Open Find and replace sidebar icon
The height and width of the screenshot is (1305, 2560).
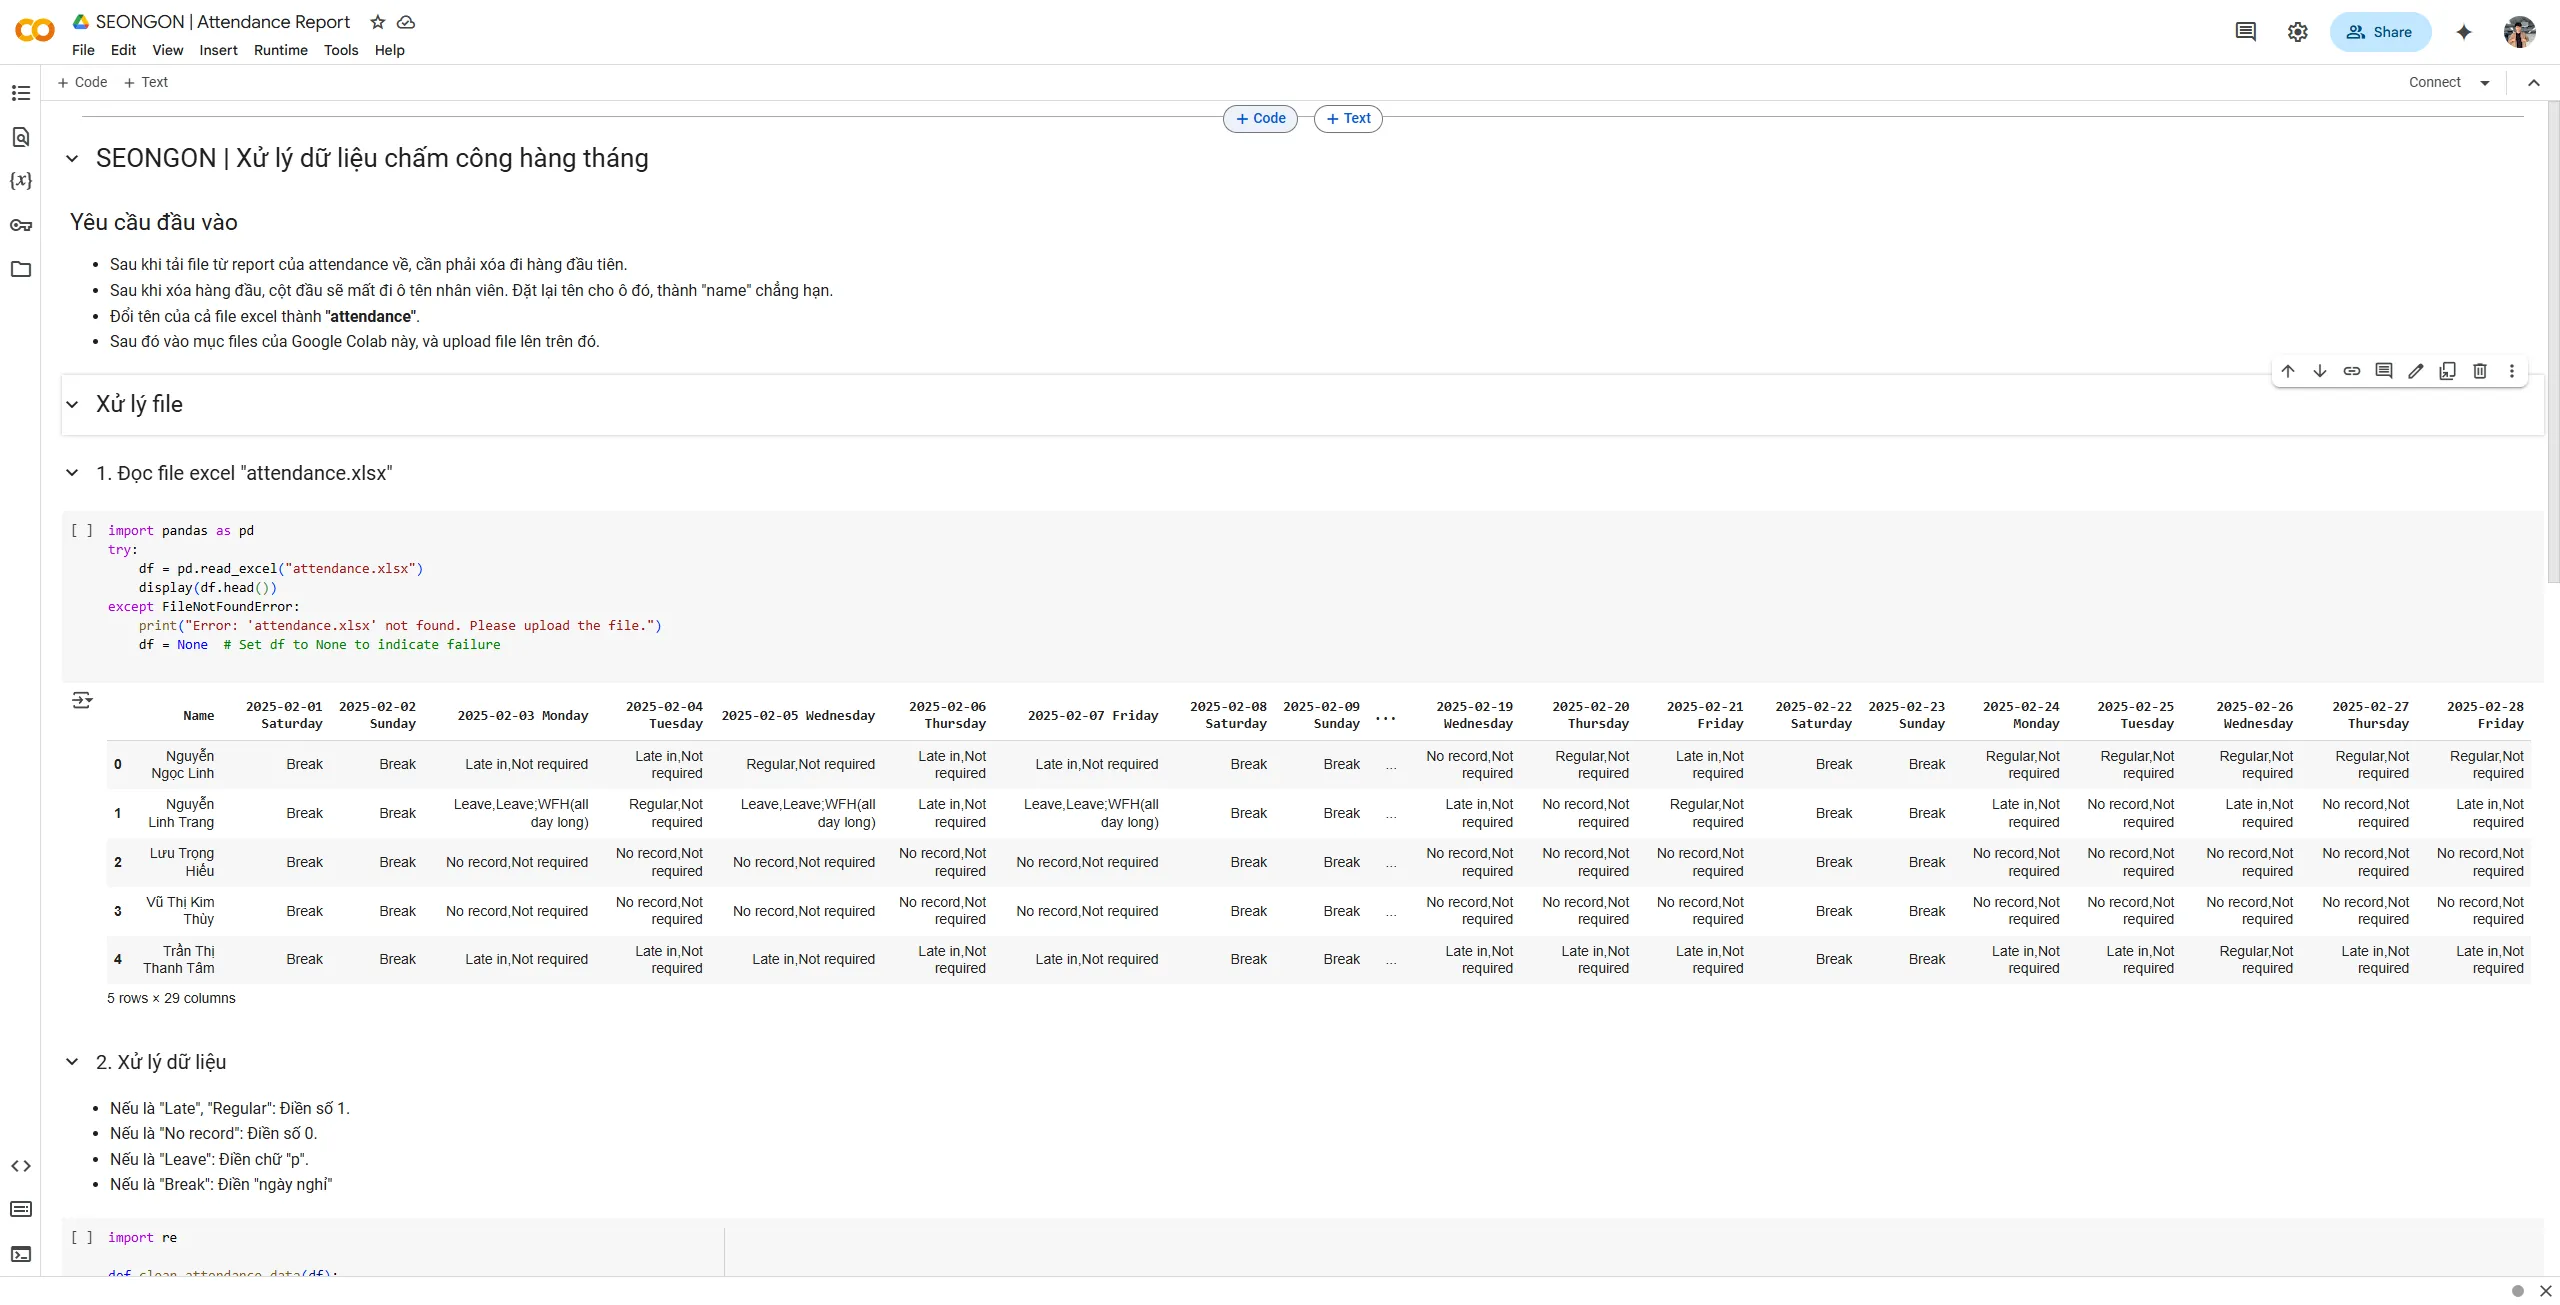pos(21,137)
